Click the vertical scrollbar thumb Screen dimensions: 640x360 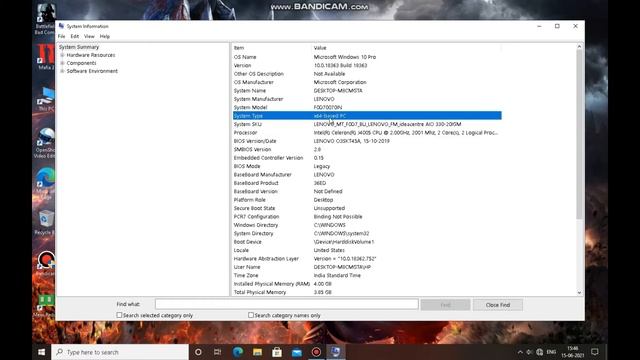pyautogui.click(x=579, y=135)
